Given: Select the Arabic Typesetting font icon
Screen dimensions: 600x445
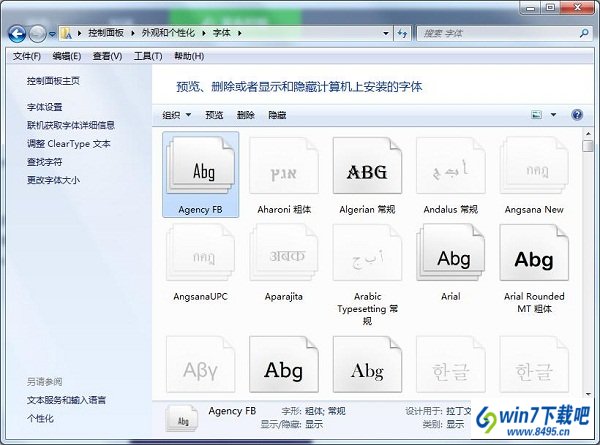Looking at the screenshot, I should point(367,253).
